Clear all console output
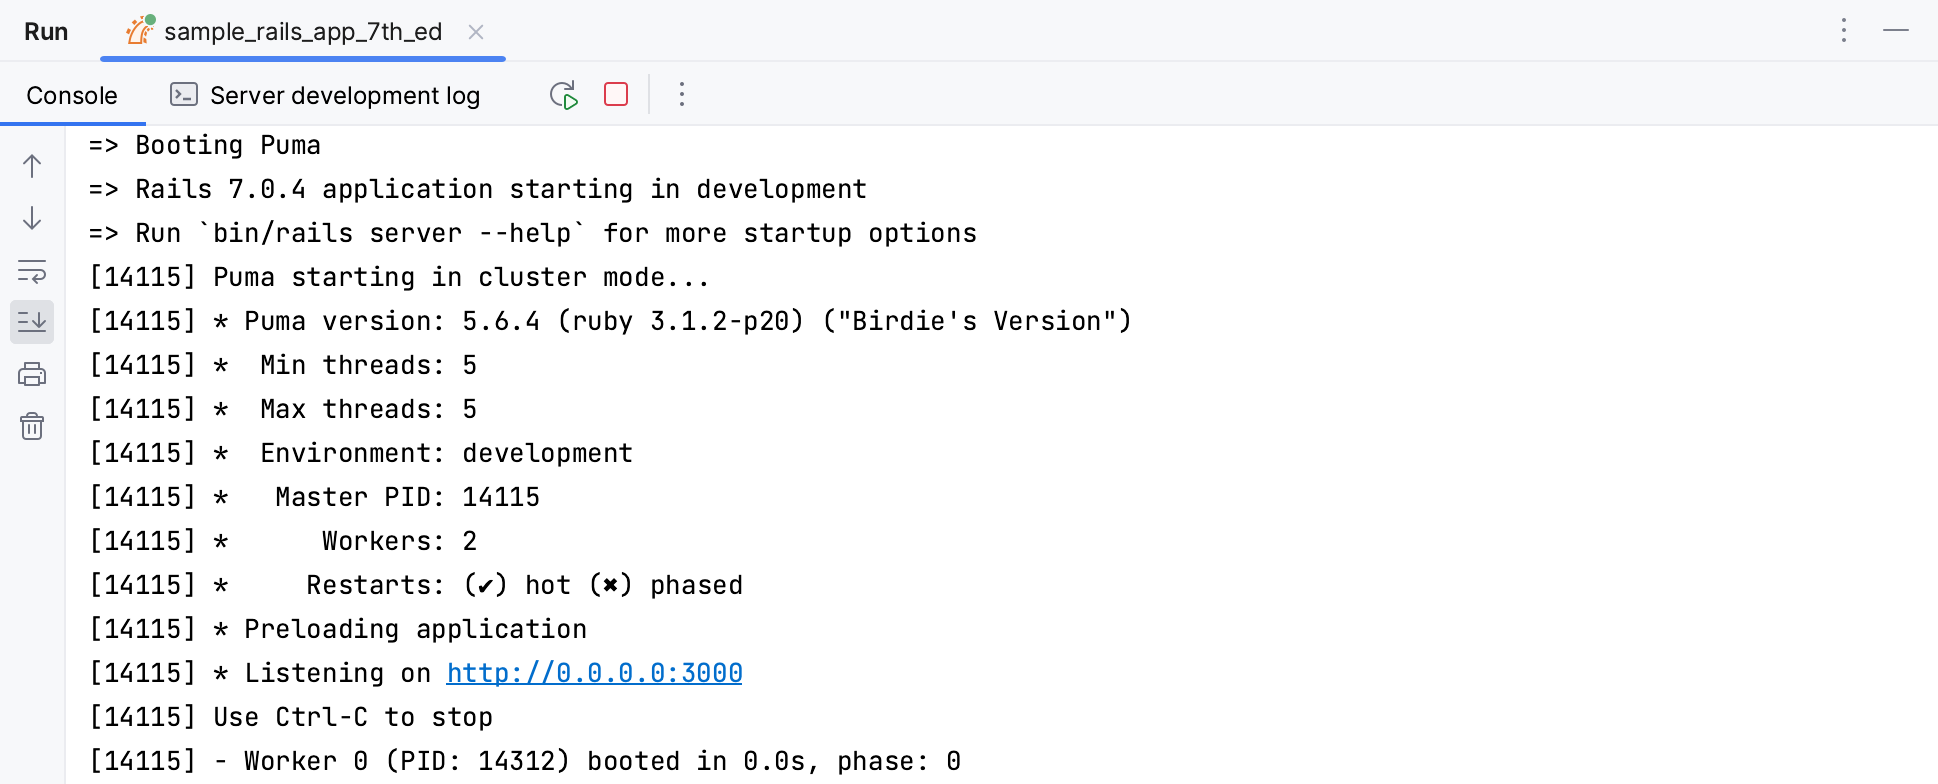 [32, 427]
